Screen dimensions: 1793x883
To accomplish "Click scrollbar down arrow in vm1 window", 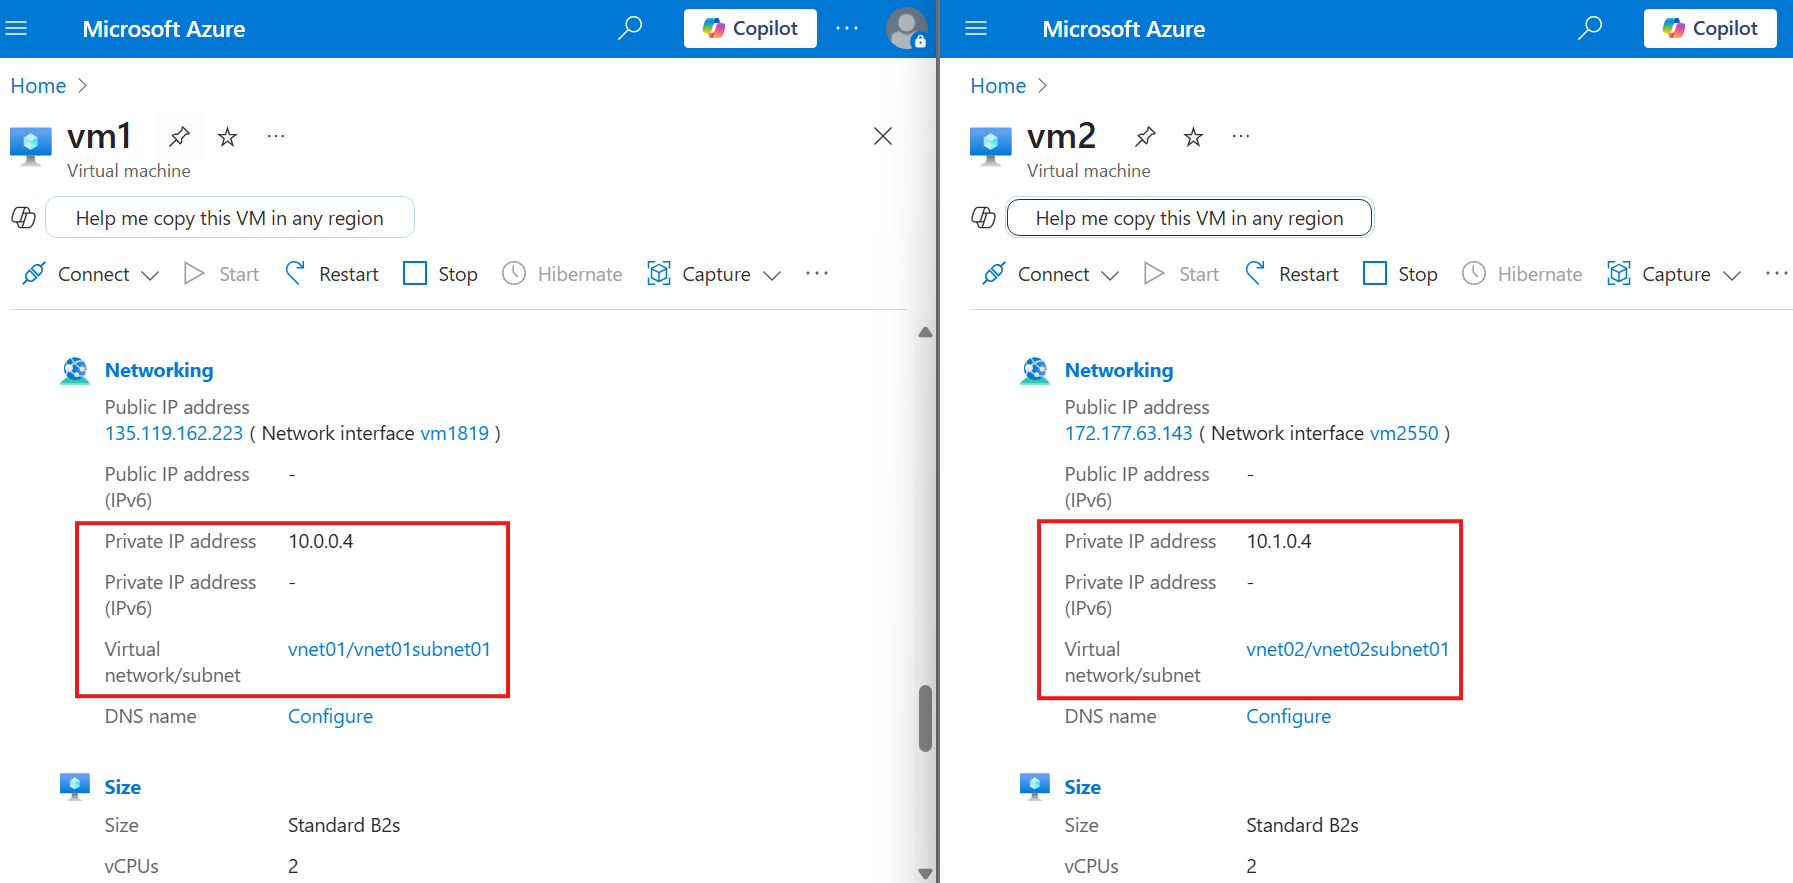I will pyautogui.click(x=925, y=873).
